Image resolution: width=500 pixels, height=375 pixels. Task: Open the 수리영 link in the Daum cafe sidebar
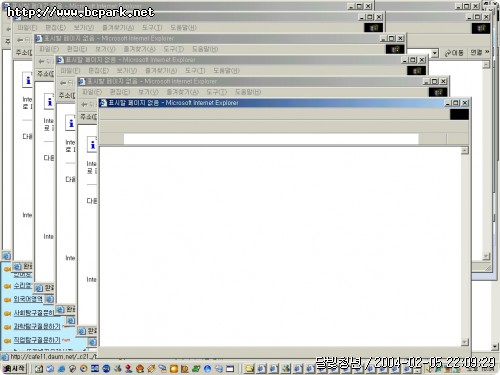click(22, 286)
